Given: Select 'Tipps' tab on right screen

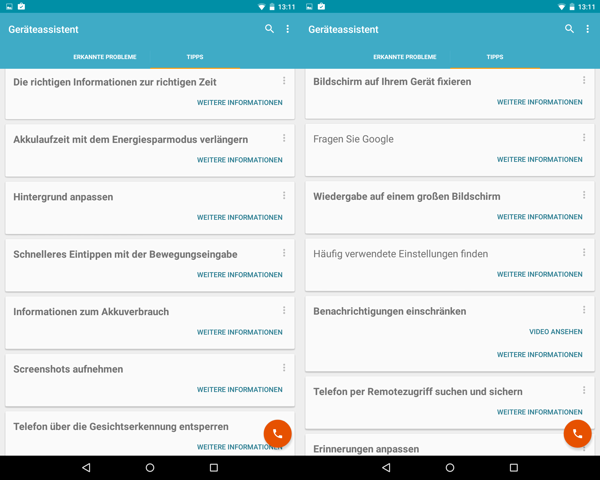Looking at the screenshot, I should [x=495, y=57].
